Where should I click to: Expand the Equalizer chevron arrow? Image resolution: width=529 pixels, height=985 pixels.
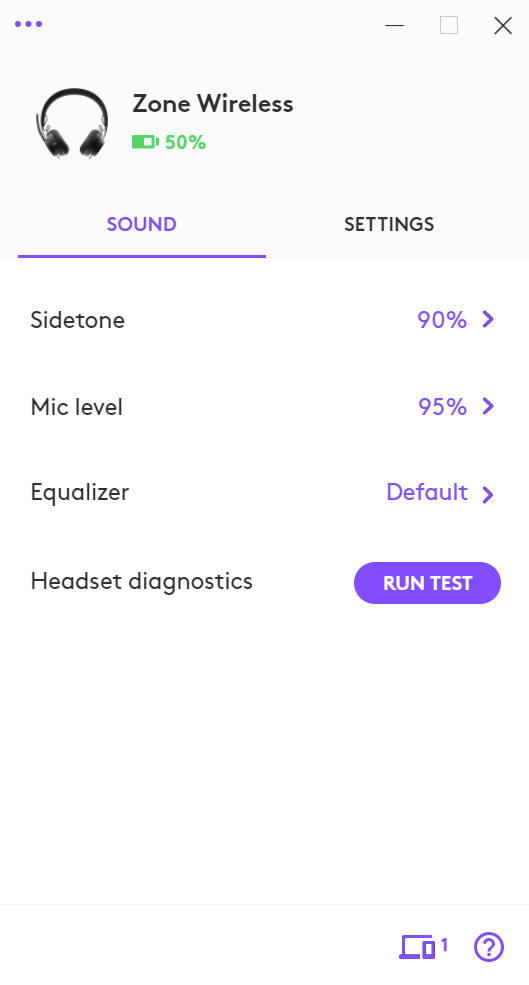pyautogui.click(x=488, y=494)
